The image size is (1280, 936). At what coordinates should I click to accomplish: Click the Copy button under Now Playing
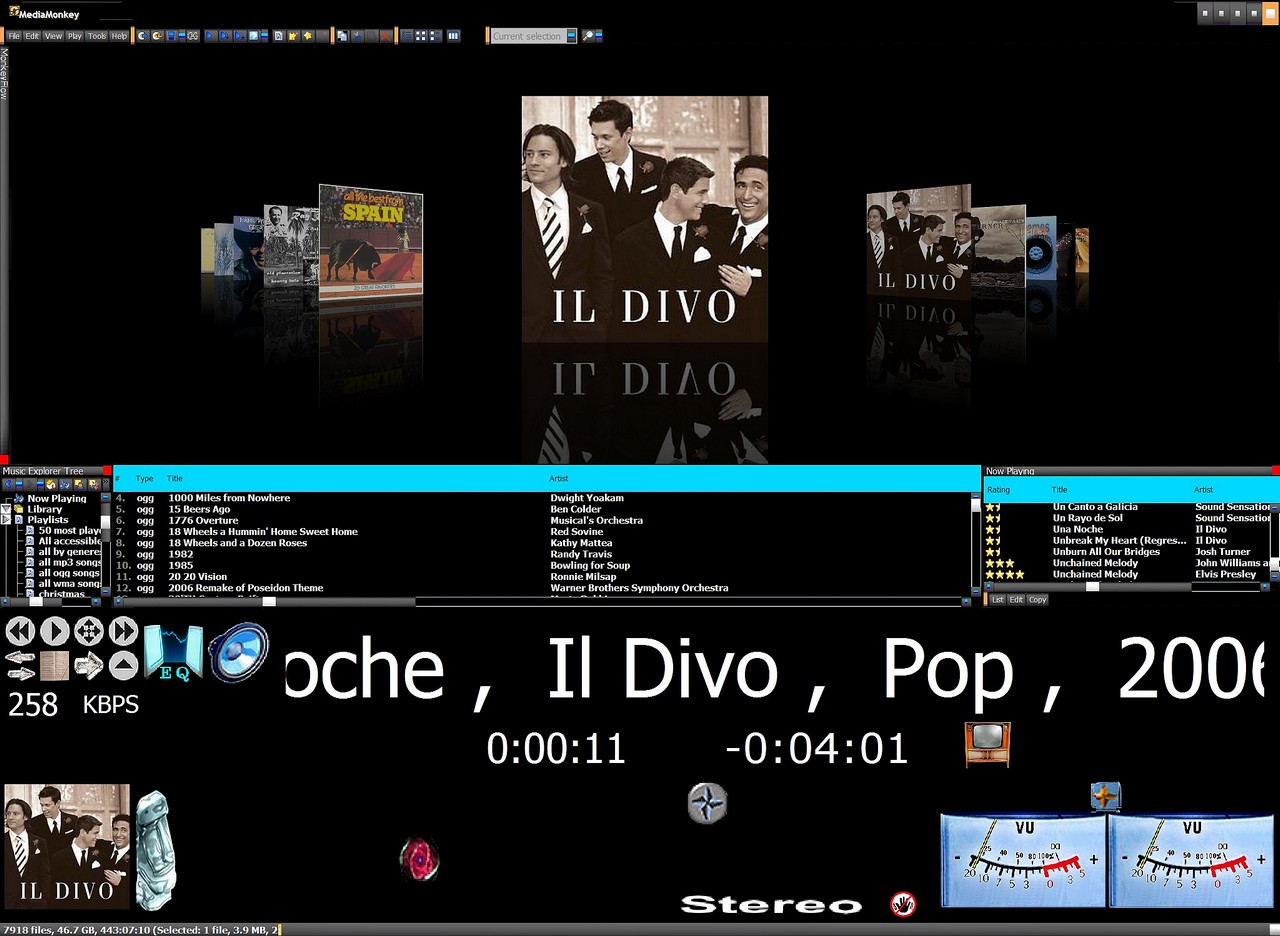click(1038, 600)
